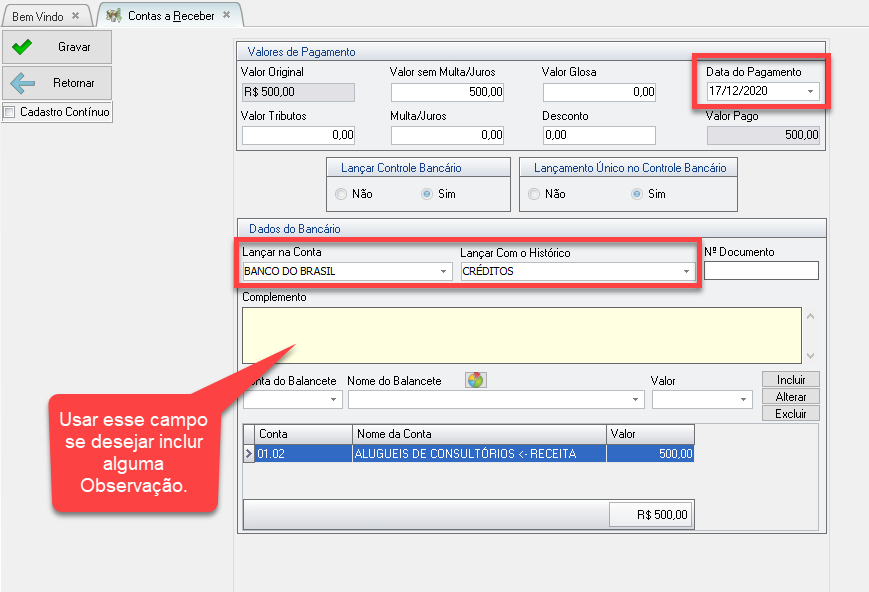Expand the Lançar na Conta dropdown
The height and width of the screenshot is (592, 869).
point(443,271)
